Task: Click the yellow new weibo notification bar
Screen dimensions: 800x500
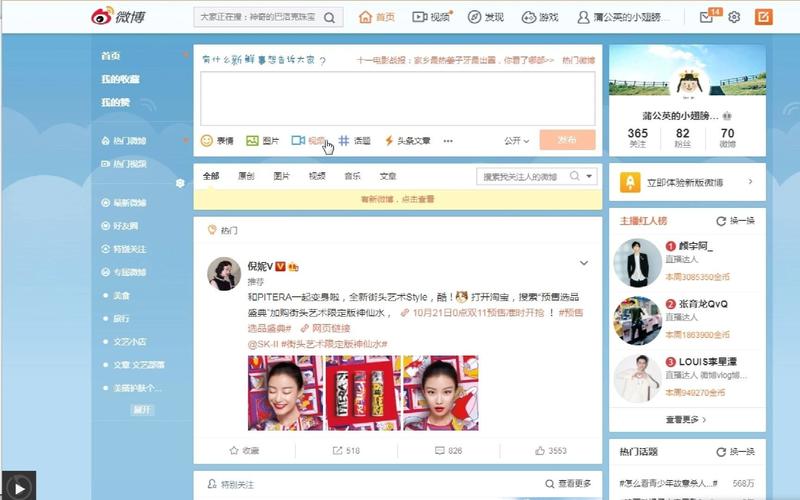Action: point(397,199)
